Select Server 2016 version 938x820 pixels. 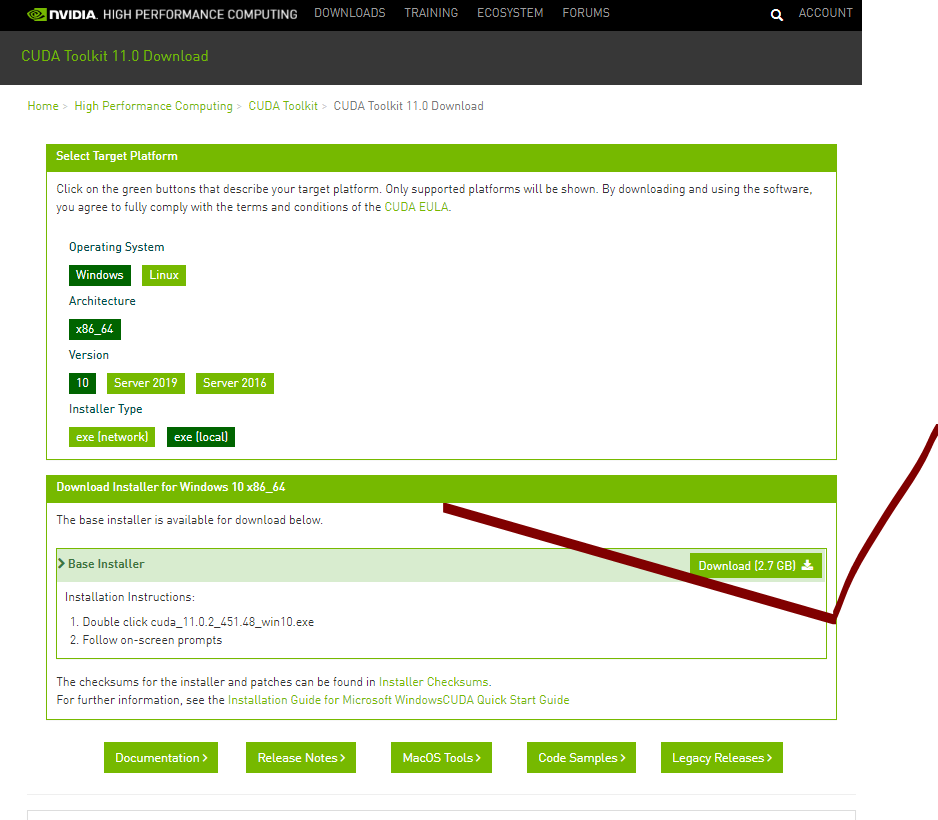234,383
